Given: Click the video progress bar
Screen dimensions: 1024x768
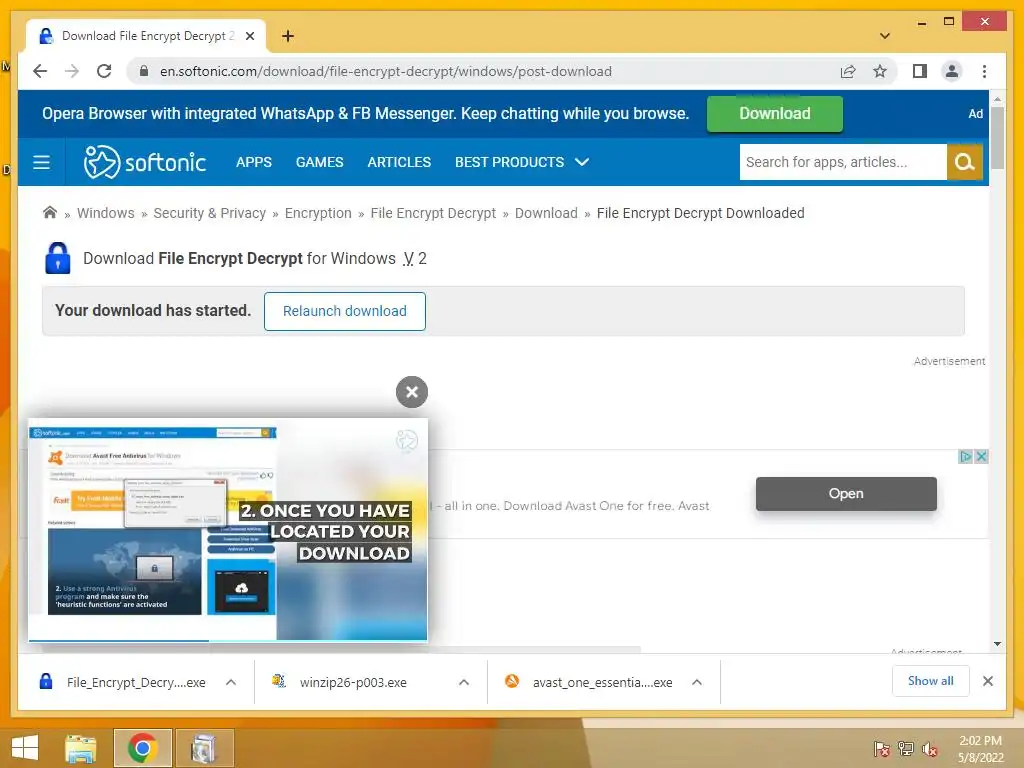Looking at the screenshot, I should point(228,640).
